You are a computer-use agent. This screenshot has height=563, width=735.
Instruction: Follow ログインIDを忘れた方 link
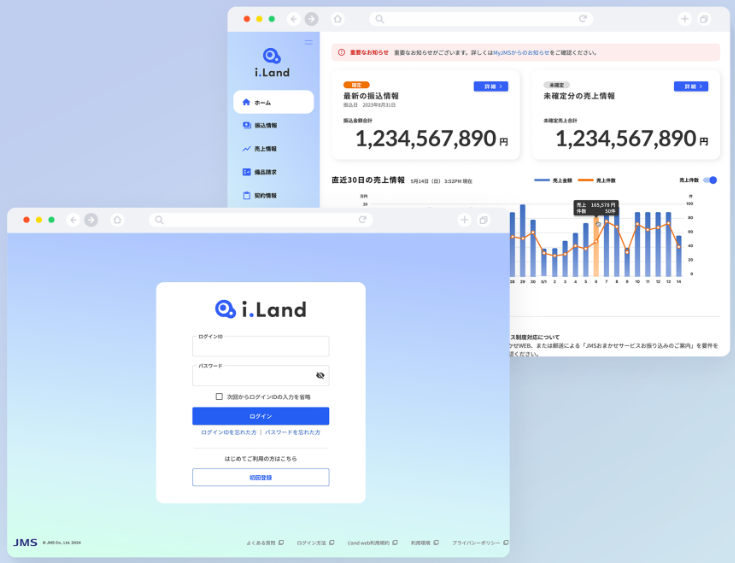[229, 432]
